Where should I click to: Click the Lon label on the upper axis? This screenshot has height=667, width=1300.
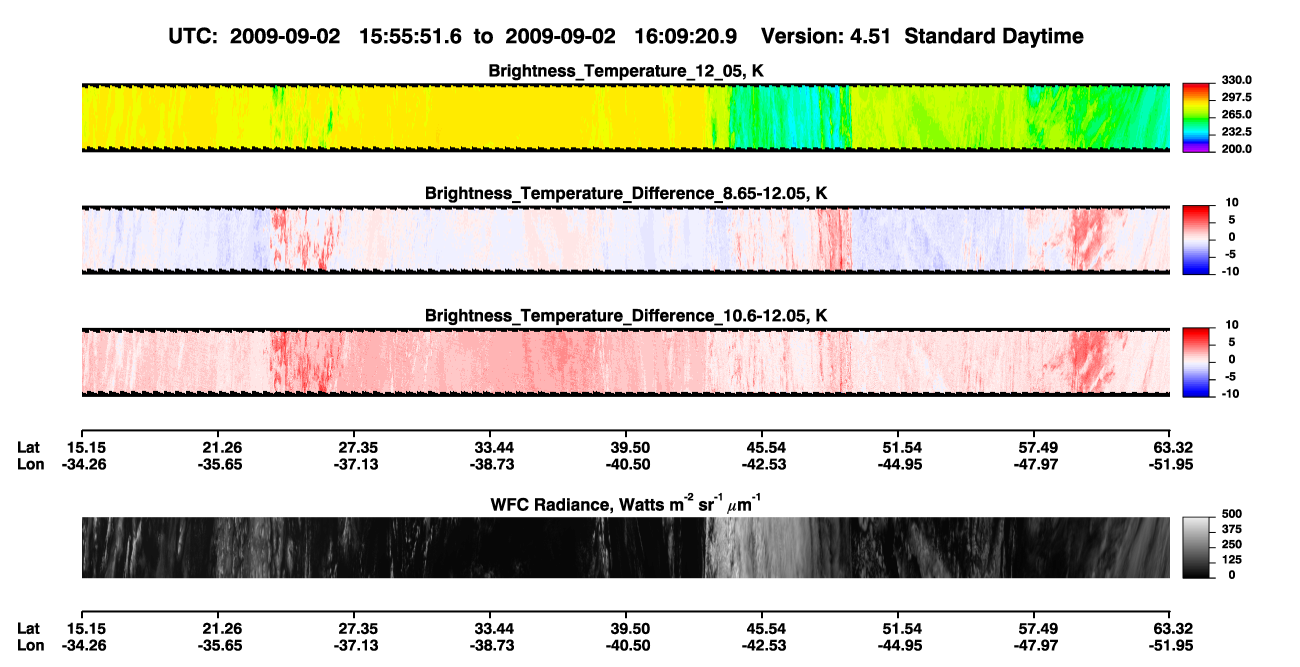pos(30,464)
